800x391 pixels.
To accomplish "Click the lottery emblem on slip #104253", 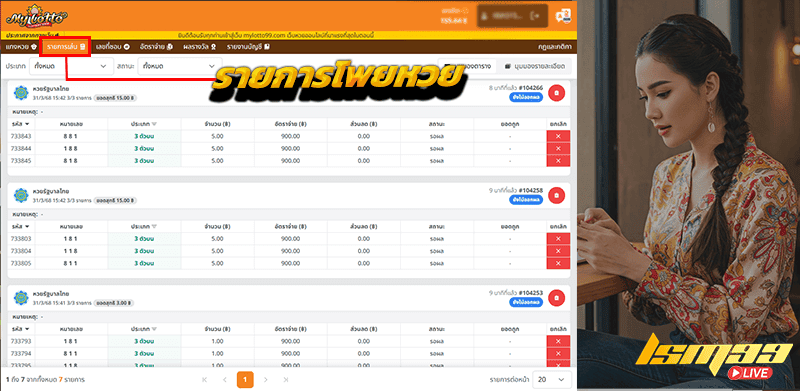I will [x=21, y=298].
